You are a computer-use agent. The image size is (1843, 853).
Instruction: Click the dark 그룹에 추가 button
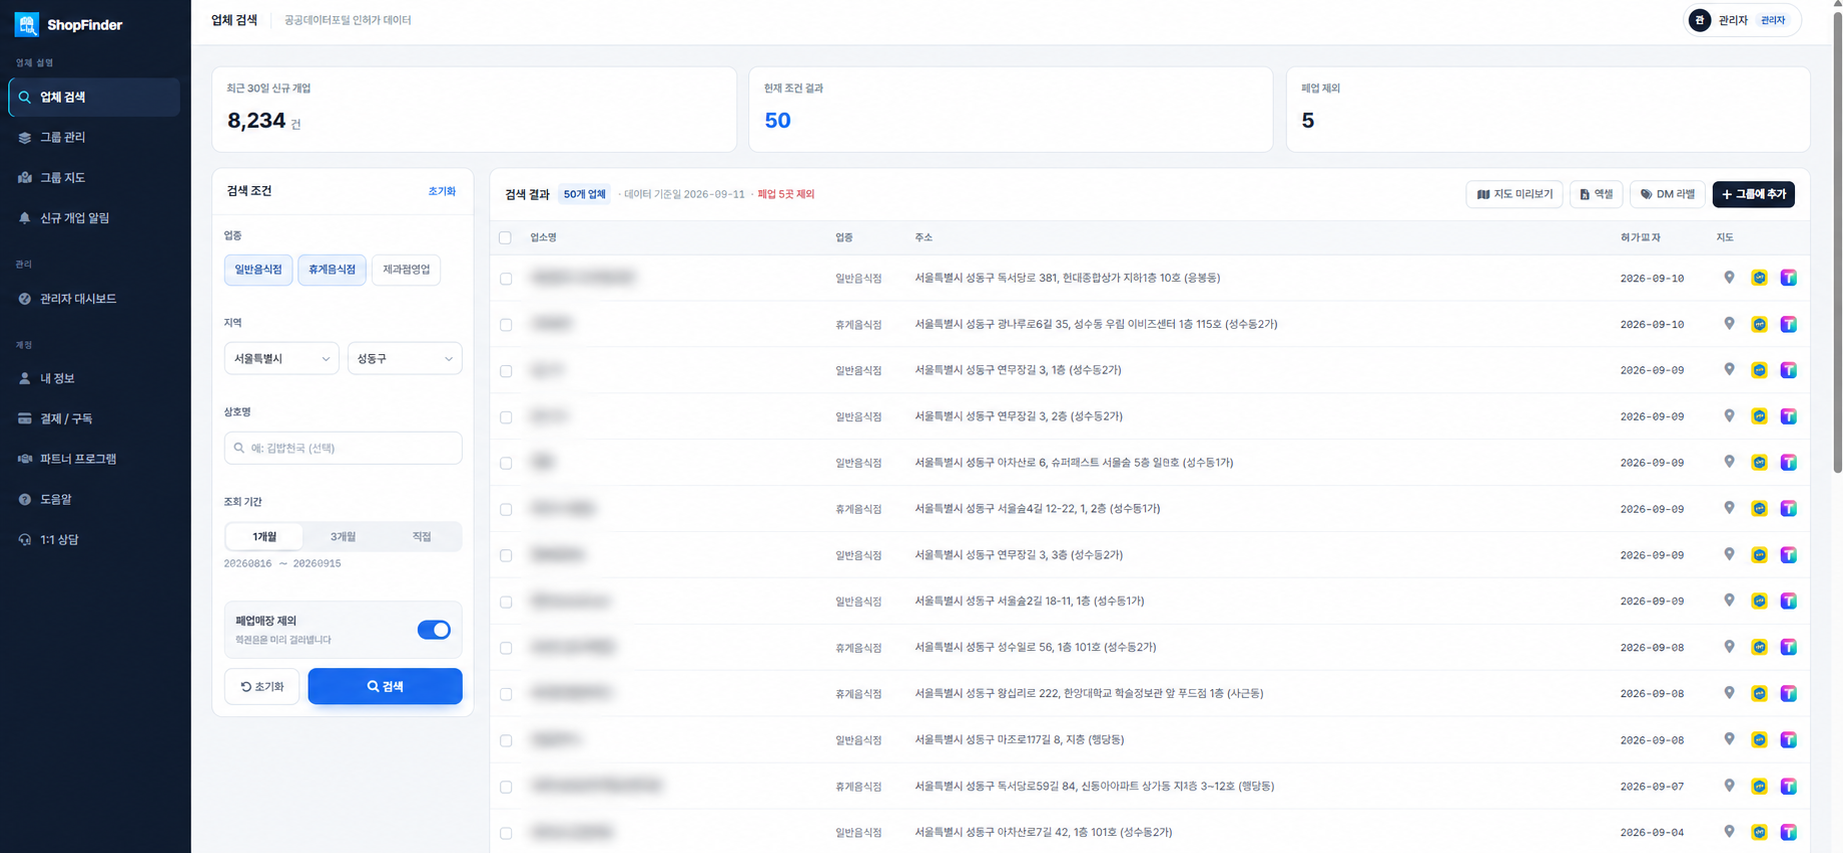[1753, 194]
